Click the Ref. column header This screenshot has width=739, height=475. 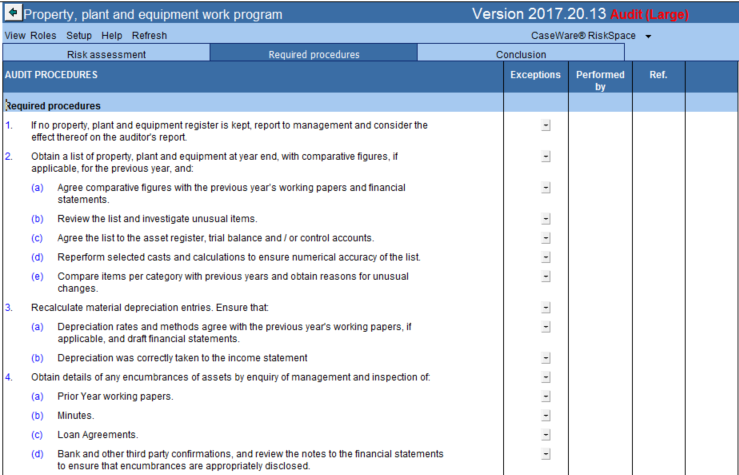[658, 75]
